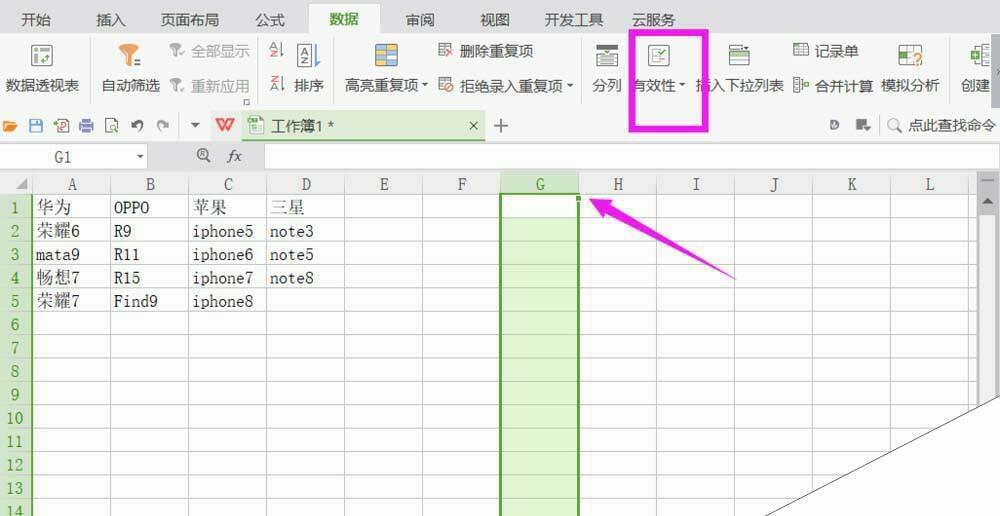
Task: Click the open folder icon in quick toolbar
Action: coord(10,126)
